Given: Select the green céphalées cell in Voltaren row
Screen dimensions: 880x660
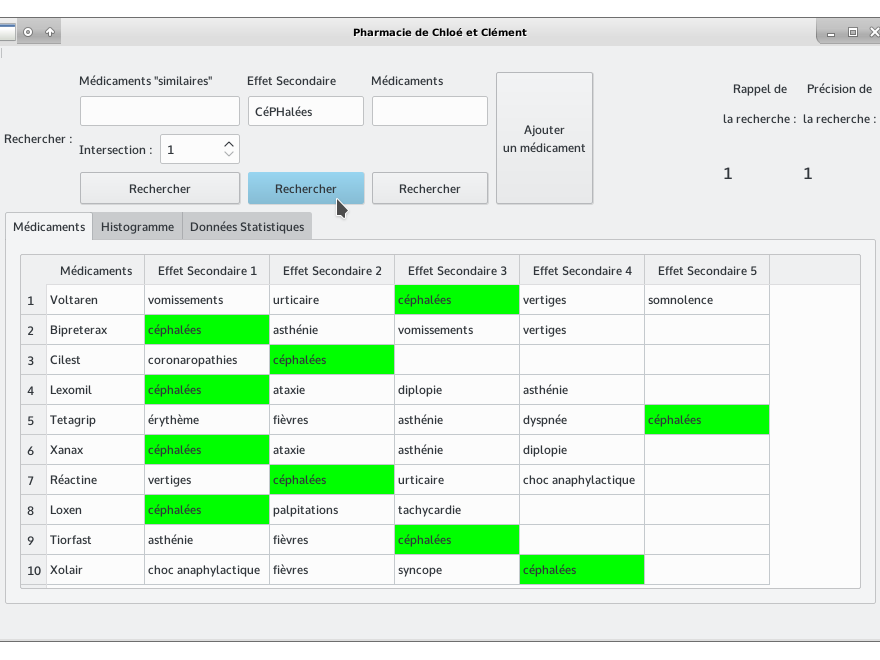Looking at the screenshot, I should (457, 300).
